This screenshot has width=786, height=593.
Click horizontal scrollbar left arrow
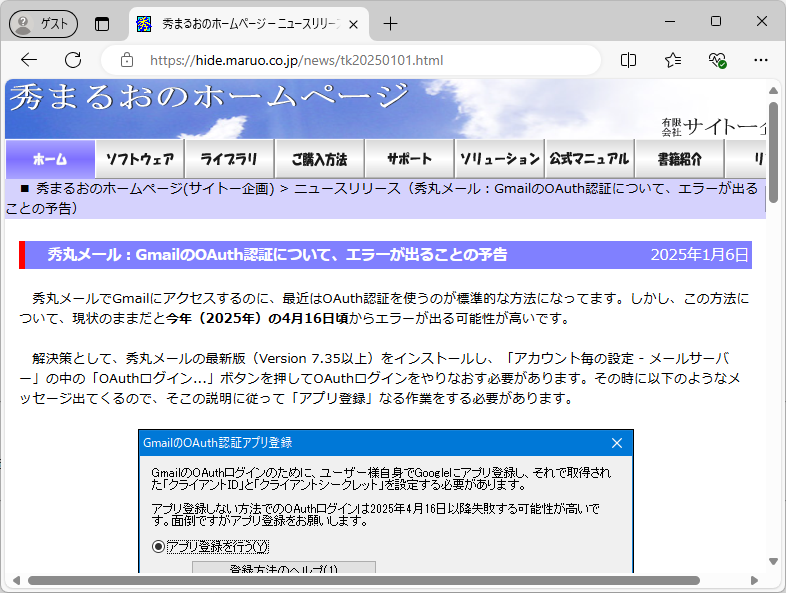coord(17,580)
